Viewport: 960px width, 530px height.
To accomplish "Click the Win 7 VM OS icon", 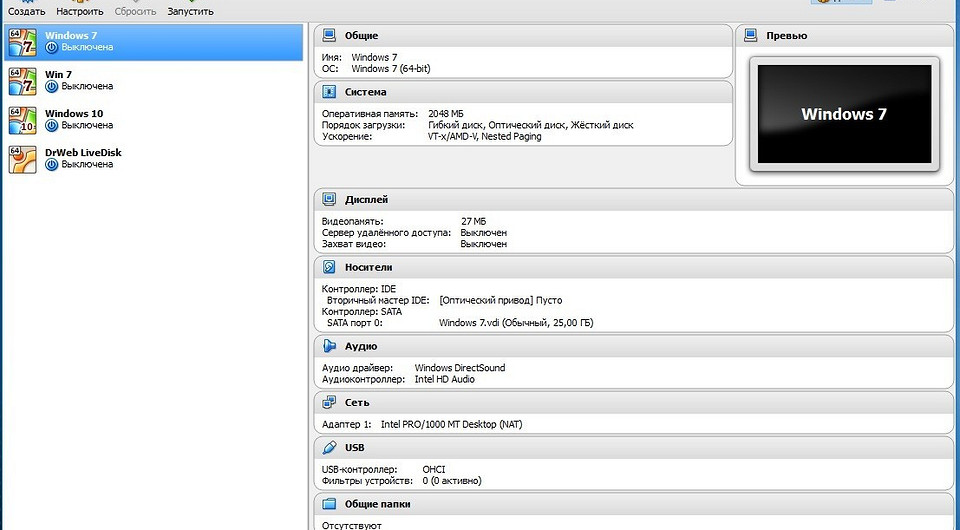I will point(23,81).
